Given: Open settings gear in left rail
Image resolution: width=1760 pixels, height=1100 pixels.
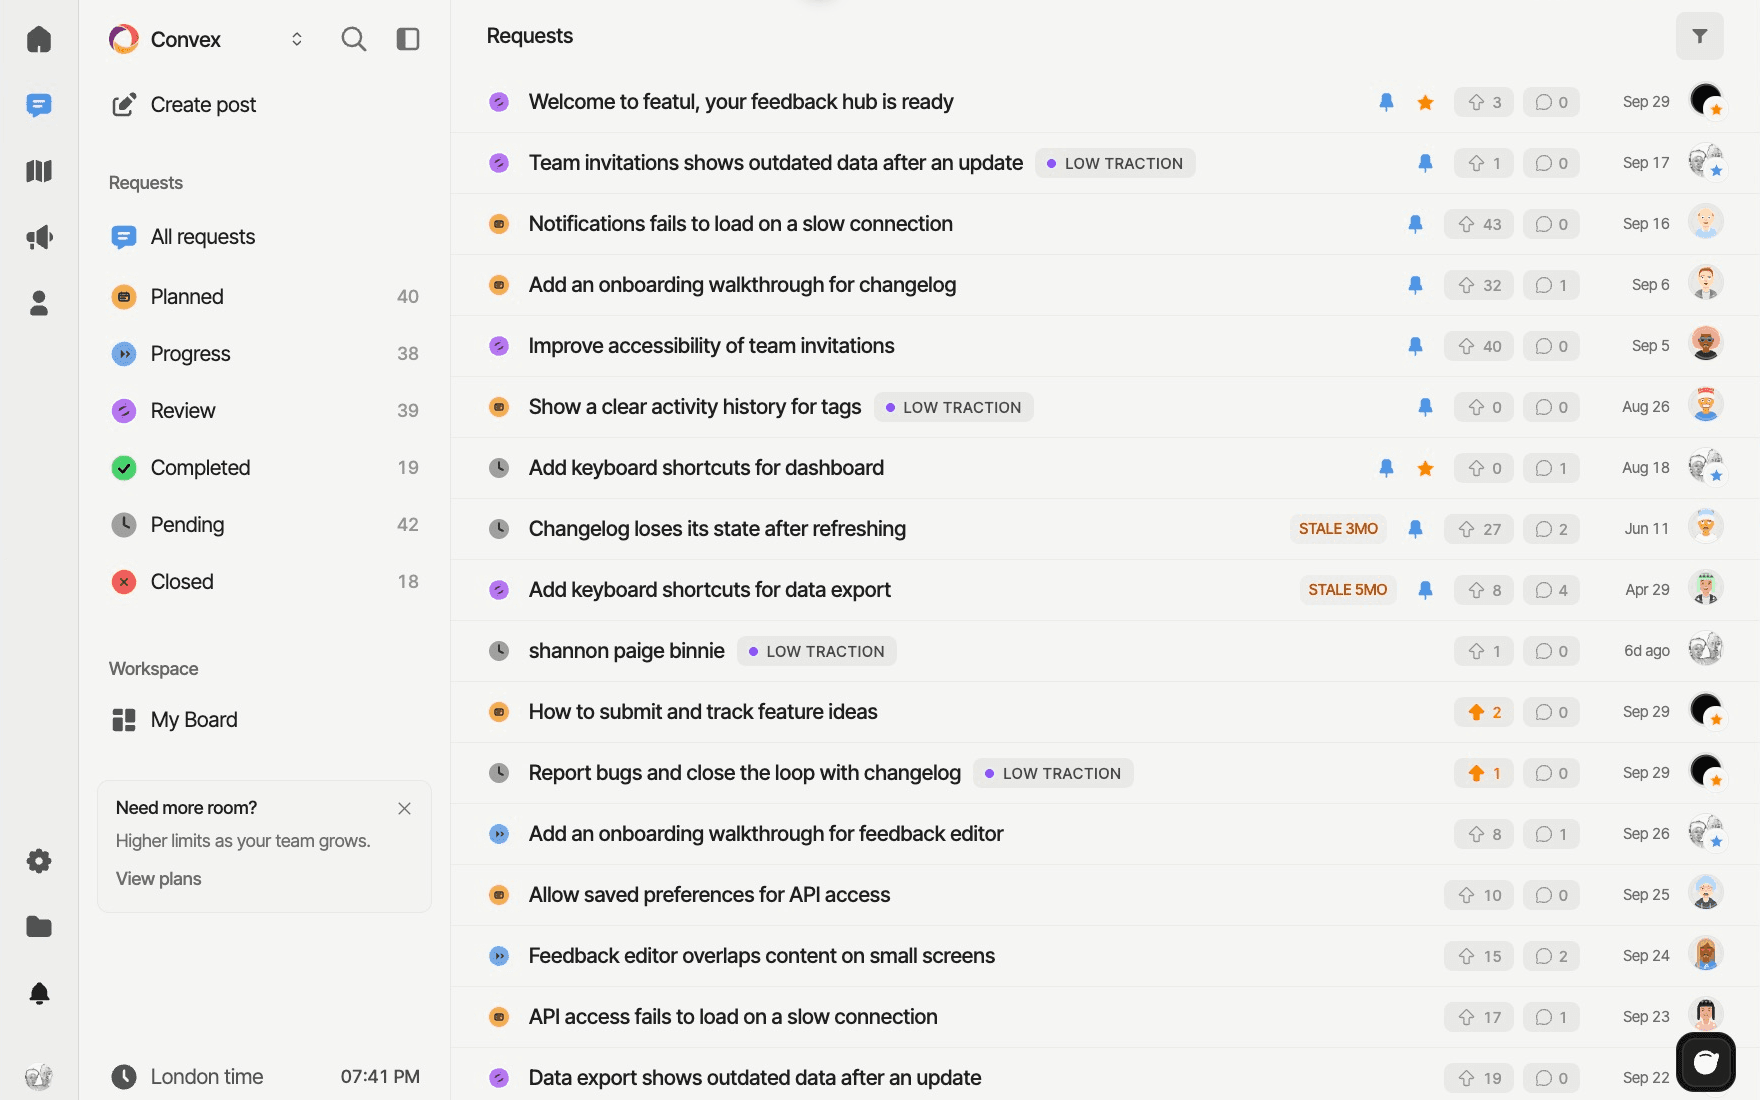Looking at the screenshot, I should click(39, 861).
